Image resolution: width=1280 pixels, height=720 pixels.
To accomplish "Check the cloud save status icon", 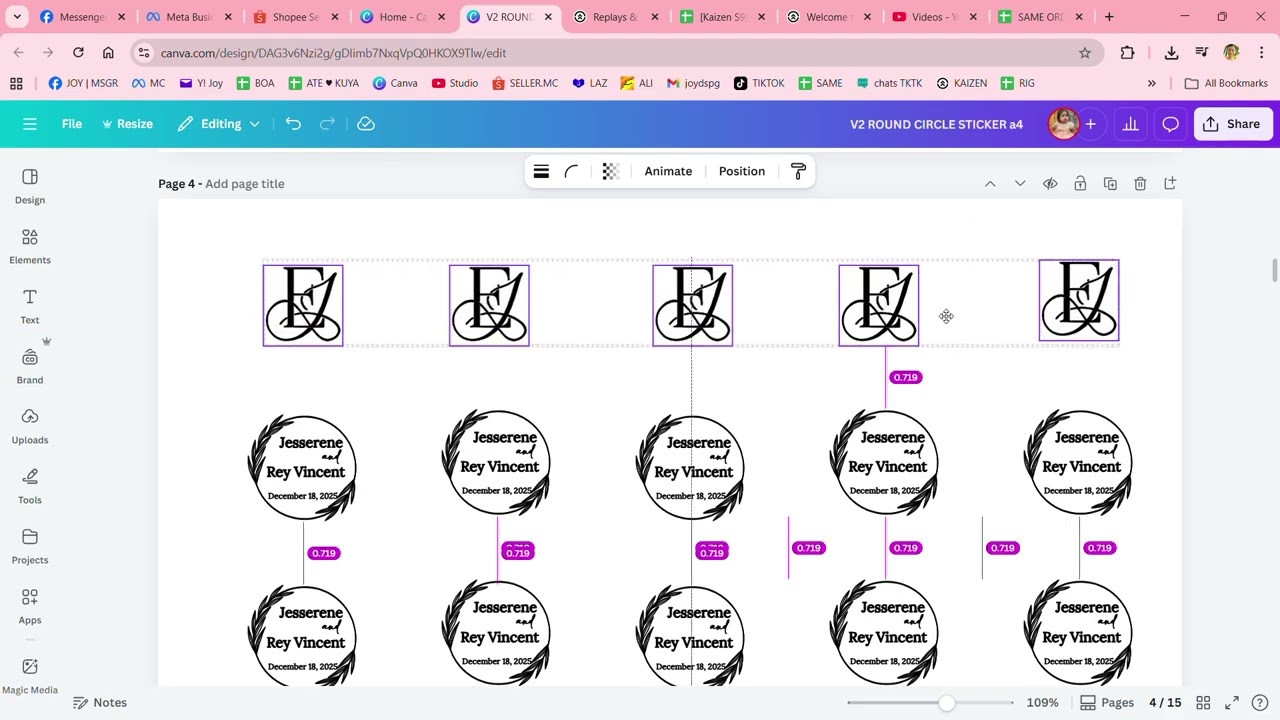I will (x=366, y=124).
